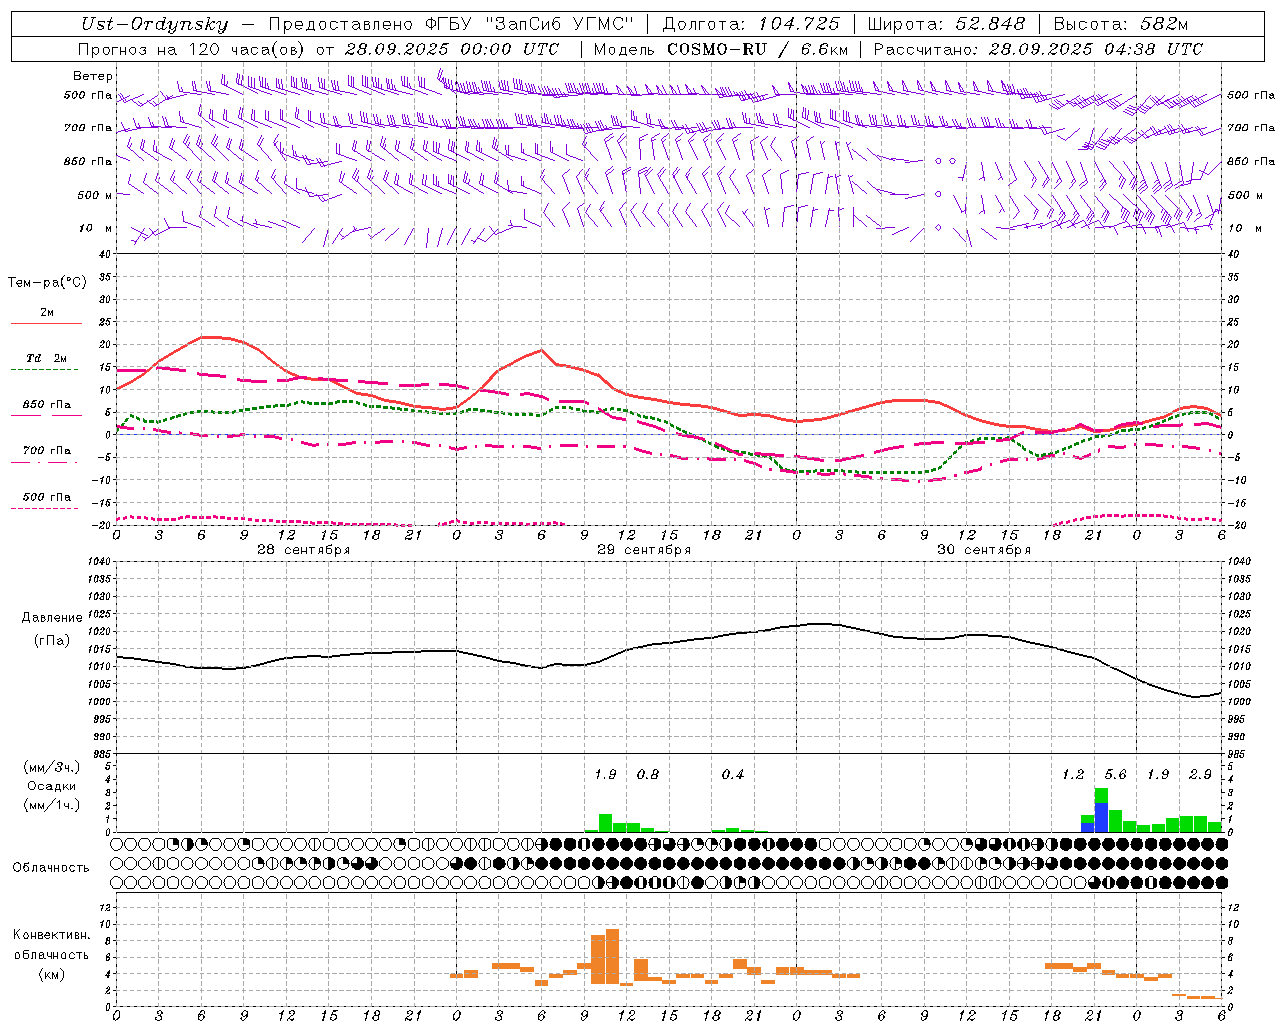The width and height of the screenshot is (1280, 1024).
Task: Click the Тем-ра(°C) label
Action: click(x=47, y=283)
